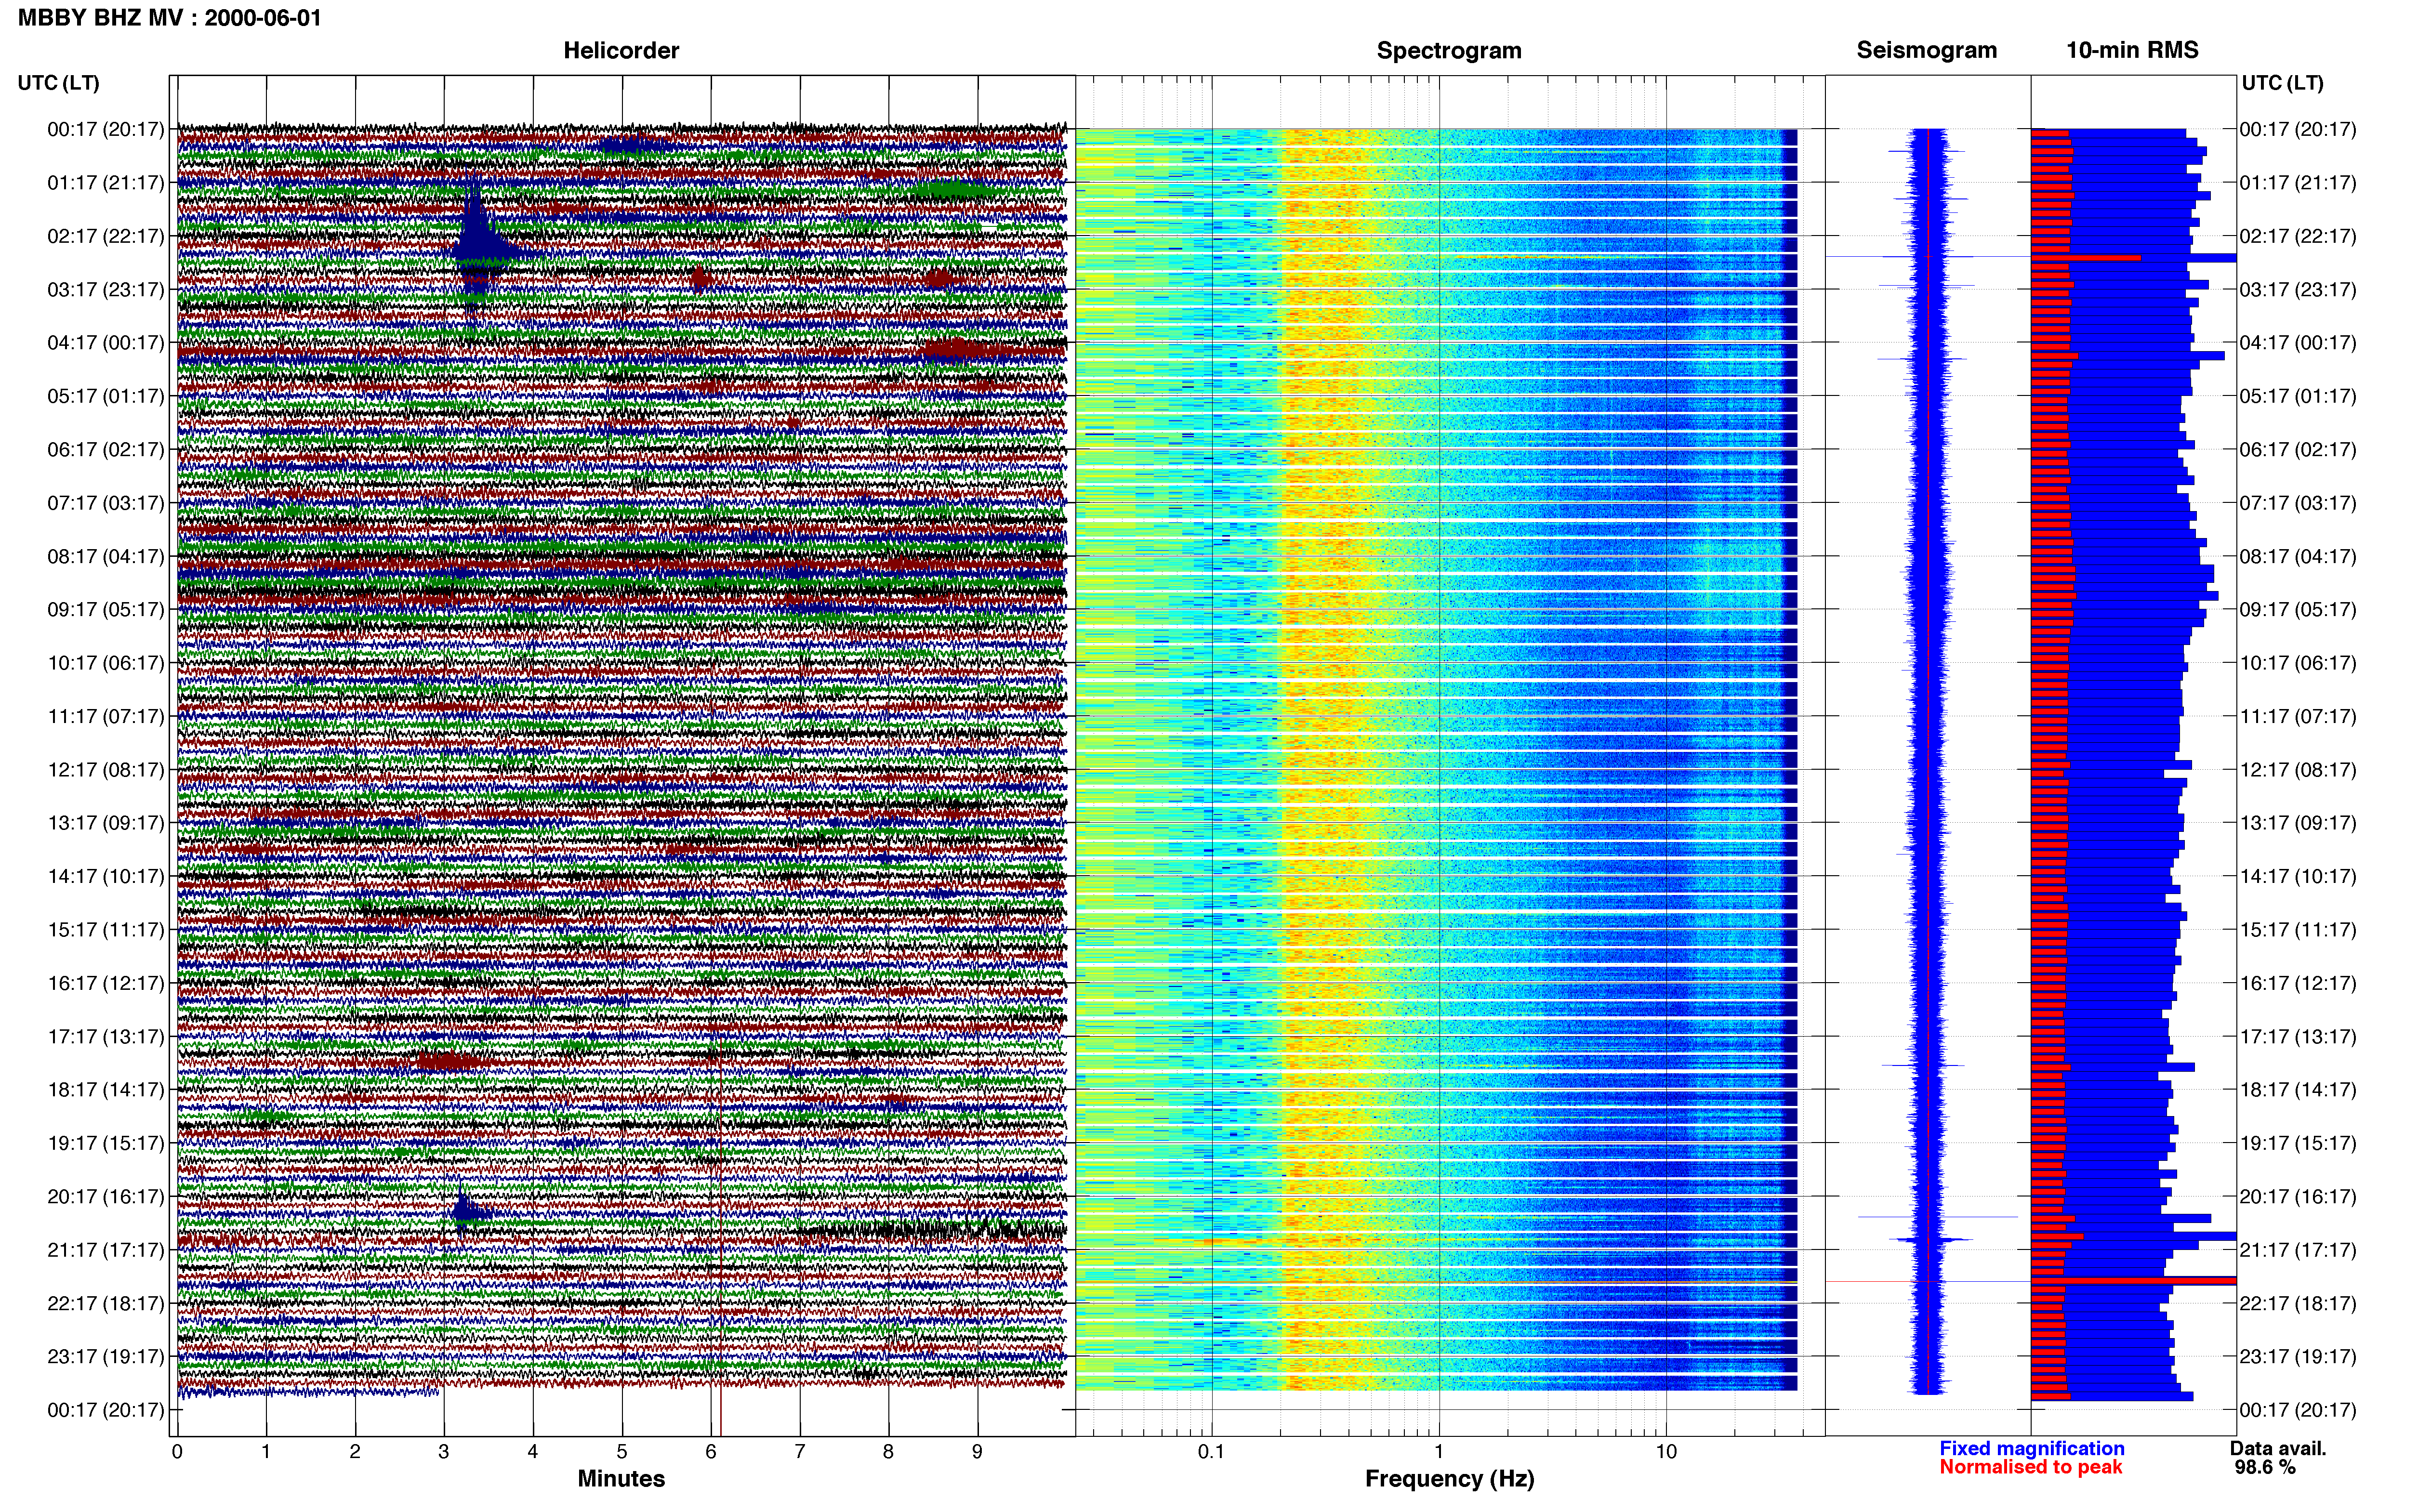Click the 'Data avail. 98.6 %' text

pyautogui.click(x=2278, y=1458)
